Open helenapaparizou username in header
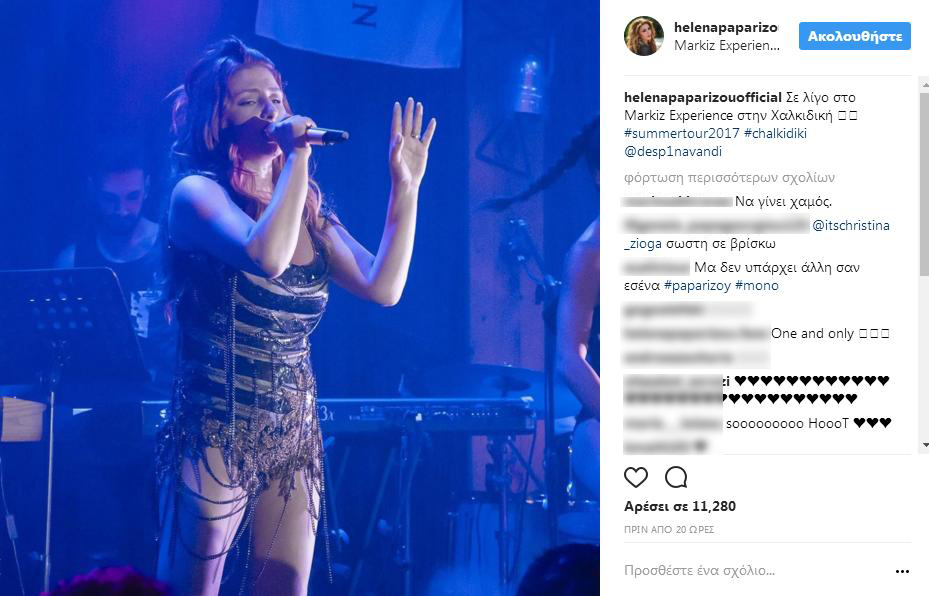 [x=726, y=27]
